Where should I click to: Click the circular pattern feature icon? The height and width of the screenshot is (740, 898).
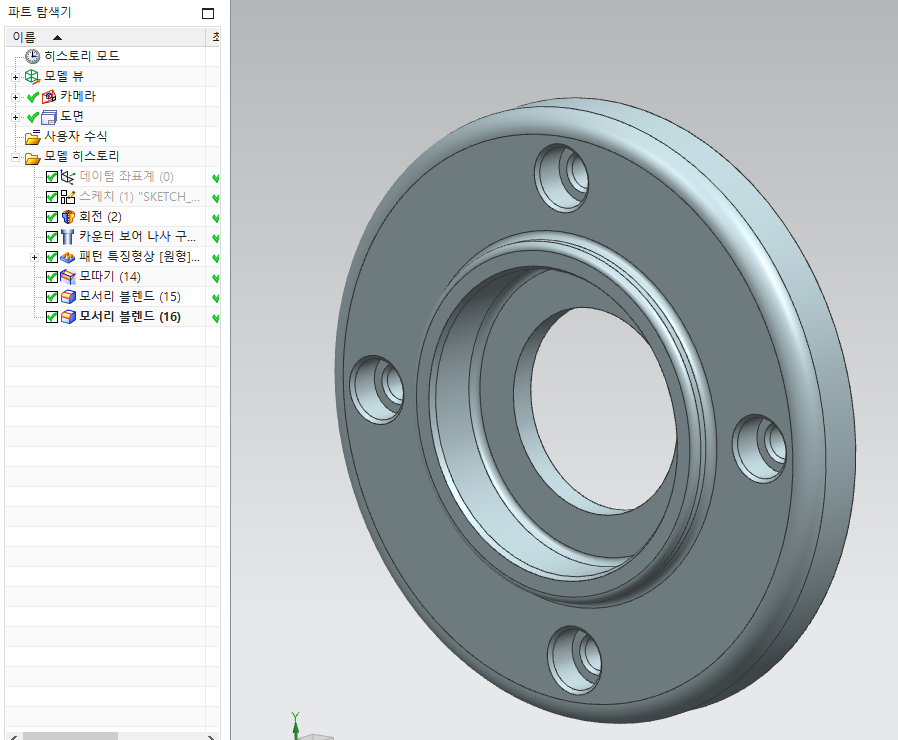click(68, 257)
